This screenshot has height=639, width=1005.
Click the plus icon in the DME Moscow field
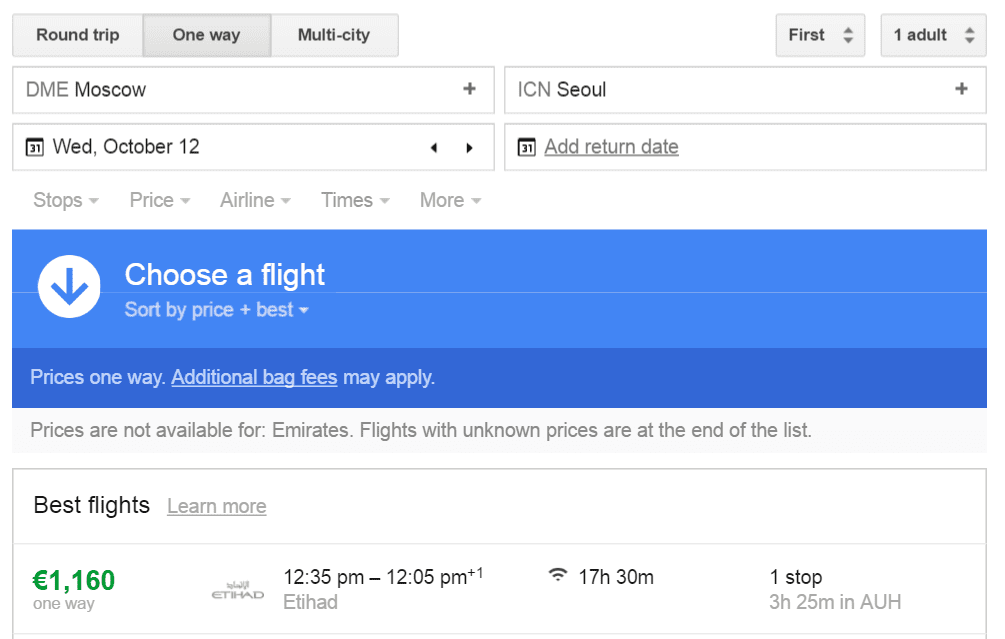(x=469, y=89)
